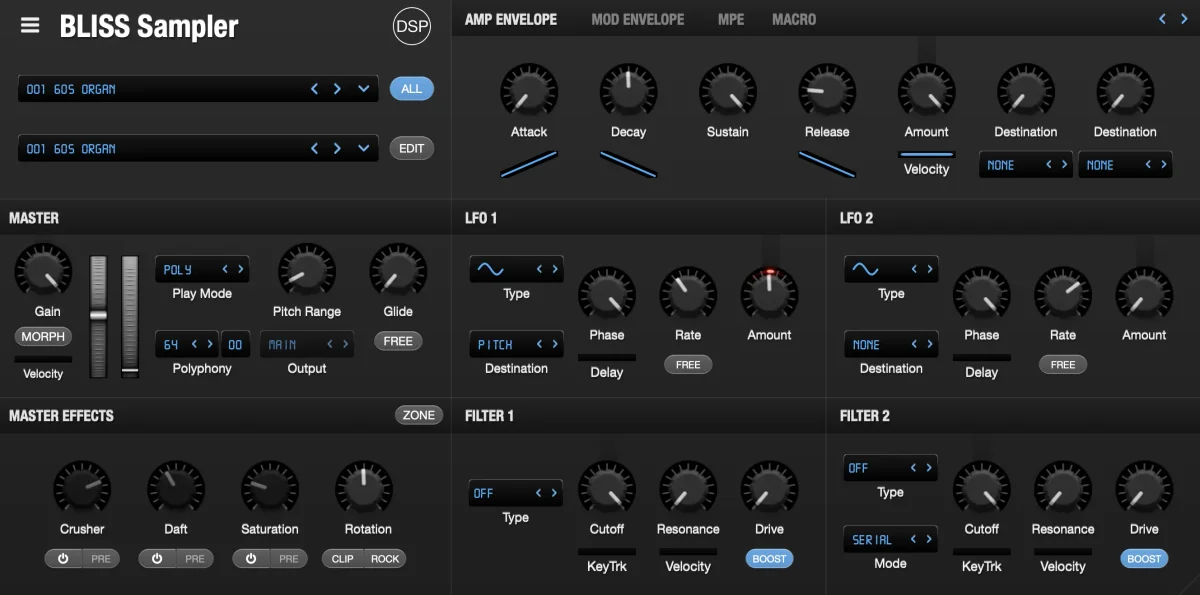Click the Attack rising curve shape icon
This screenshot has height=595, width=1200.
point(529,163)
